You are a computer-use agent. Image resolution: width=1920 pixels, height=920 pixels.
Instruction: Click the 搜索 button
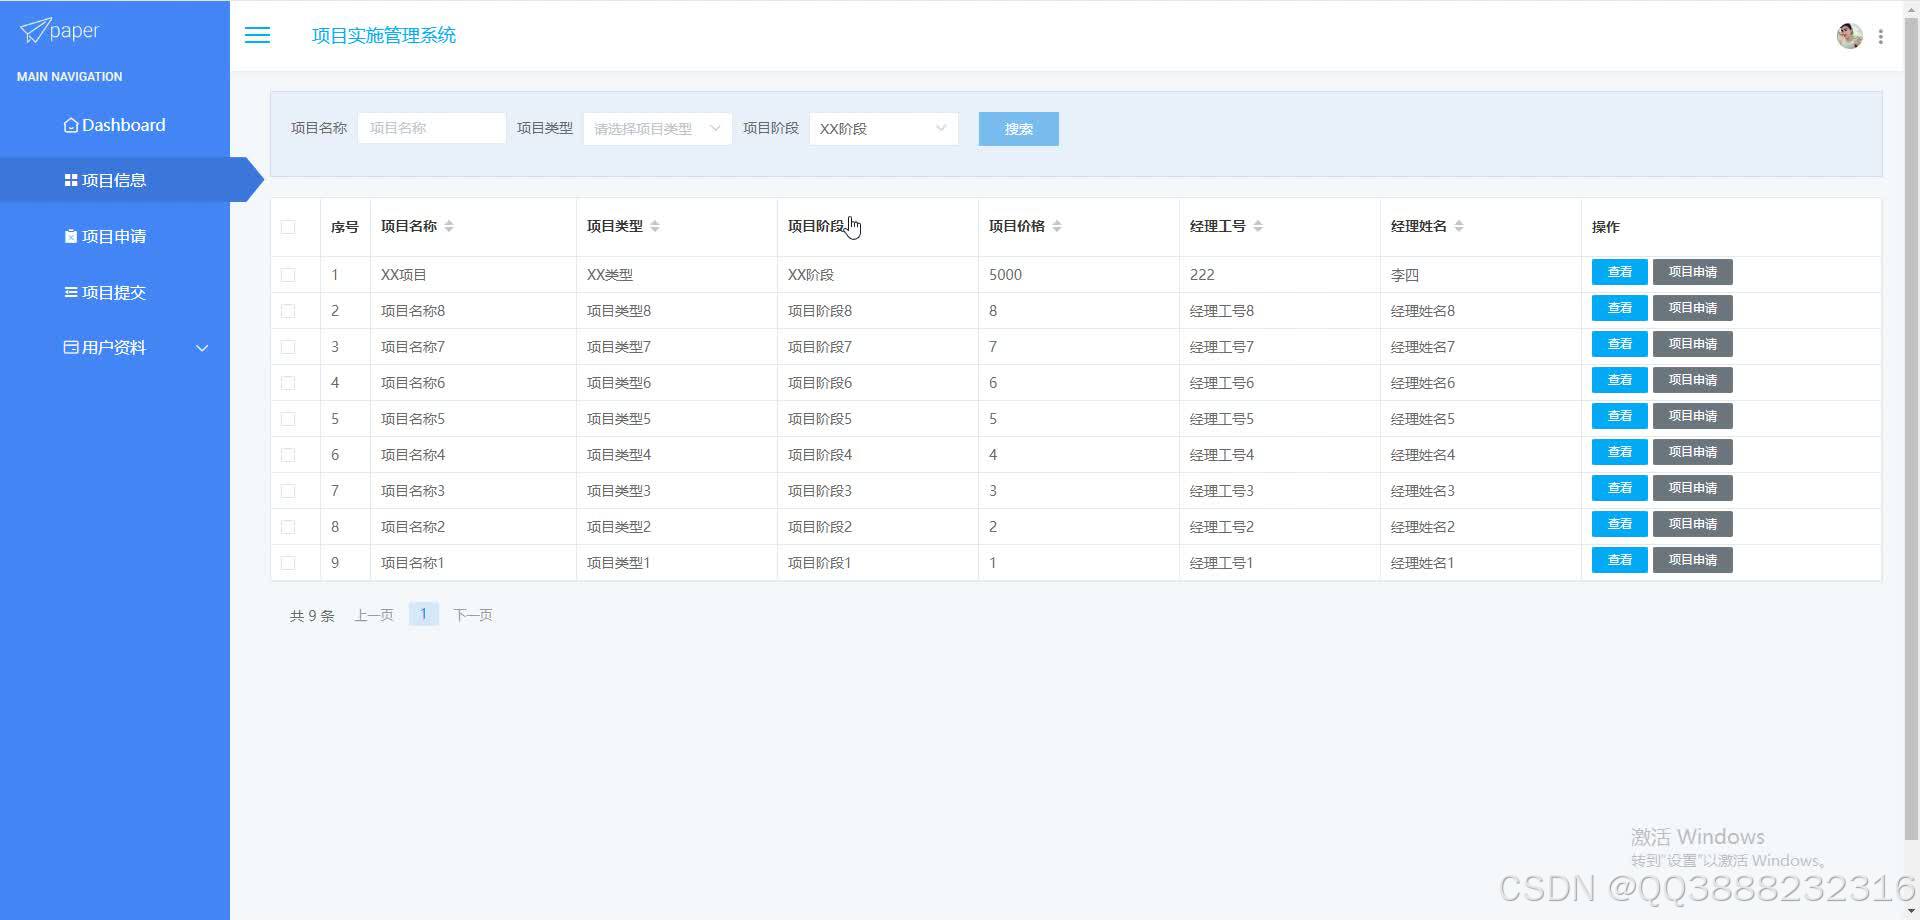(x=1018, y=129)
